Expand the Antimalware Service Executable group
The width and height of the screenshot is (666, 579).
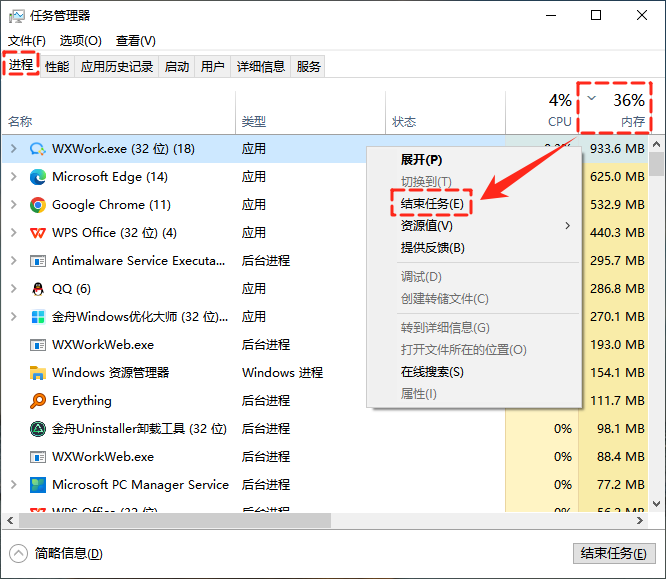14,261
